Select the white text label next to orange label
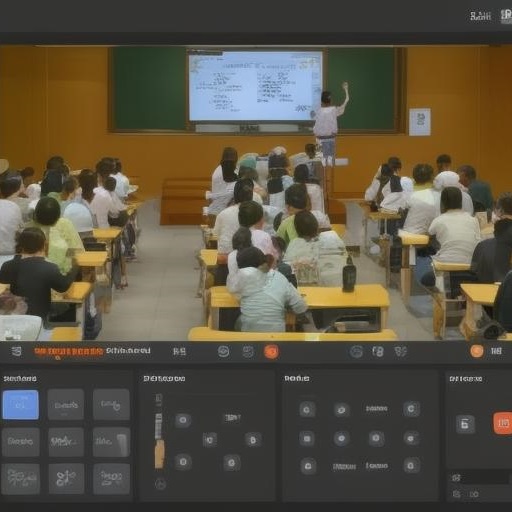 tap(128, 351)
